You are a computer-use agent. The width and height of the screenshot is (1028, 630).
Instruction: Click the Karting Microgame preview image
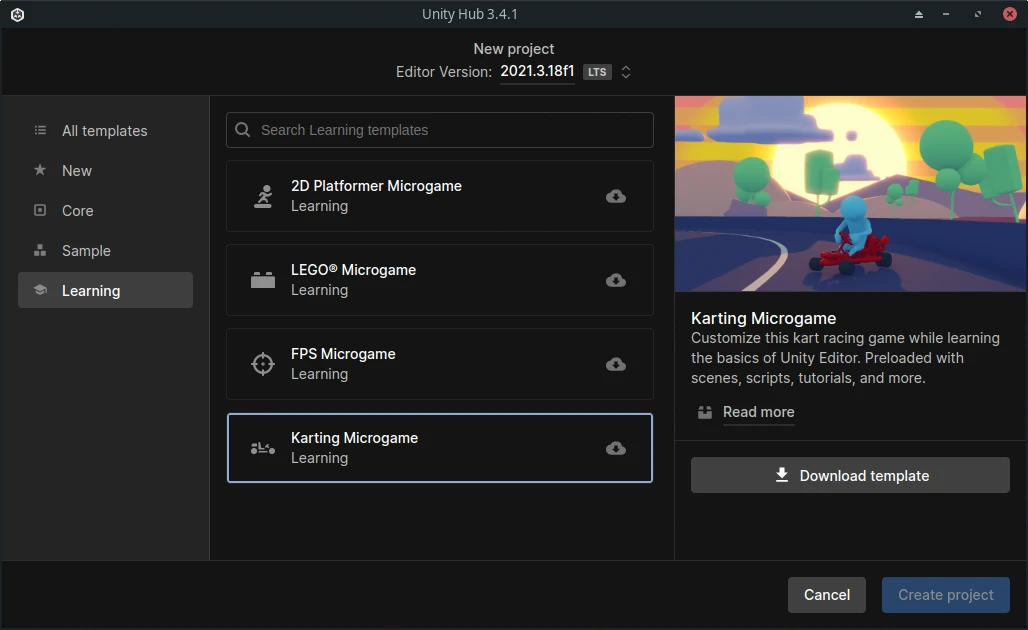click(x=850, y=194)
